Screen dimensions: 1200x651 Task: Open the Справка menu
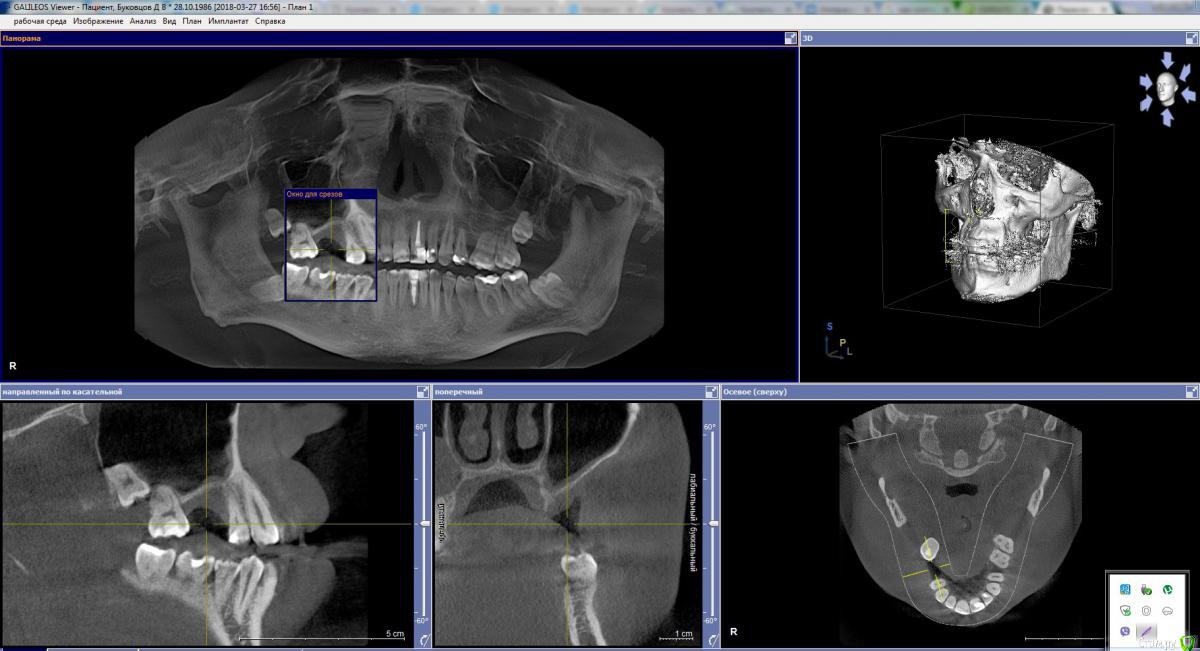(270, 21)
